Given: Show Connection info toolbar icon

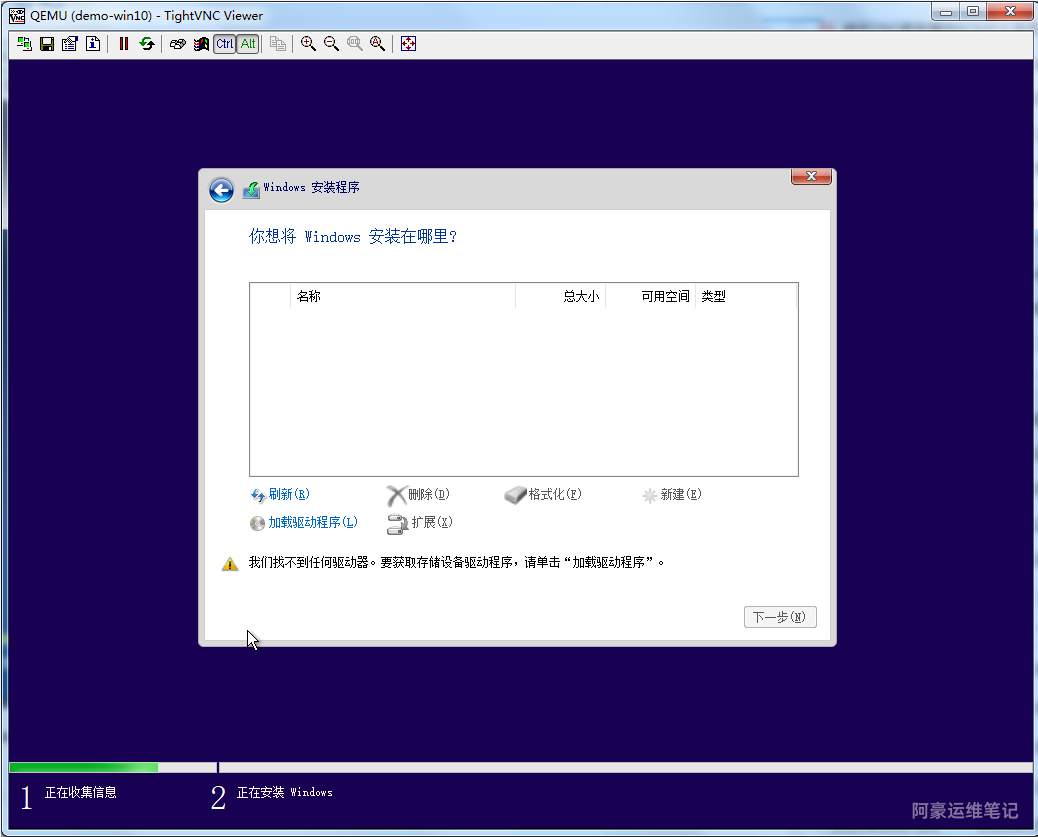Looking at the screenshot, I should (93, 44).
